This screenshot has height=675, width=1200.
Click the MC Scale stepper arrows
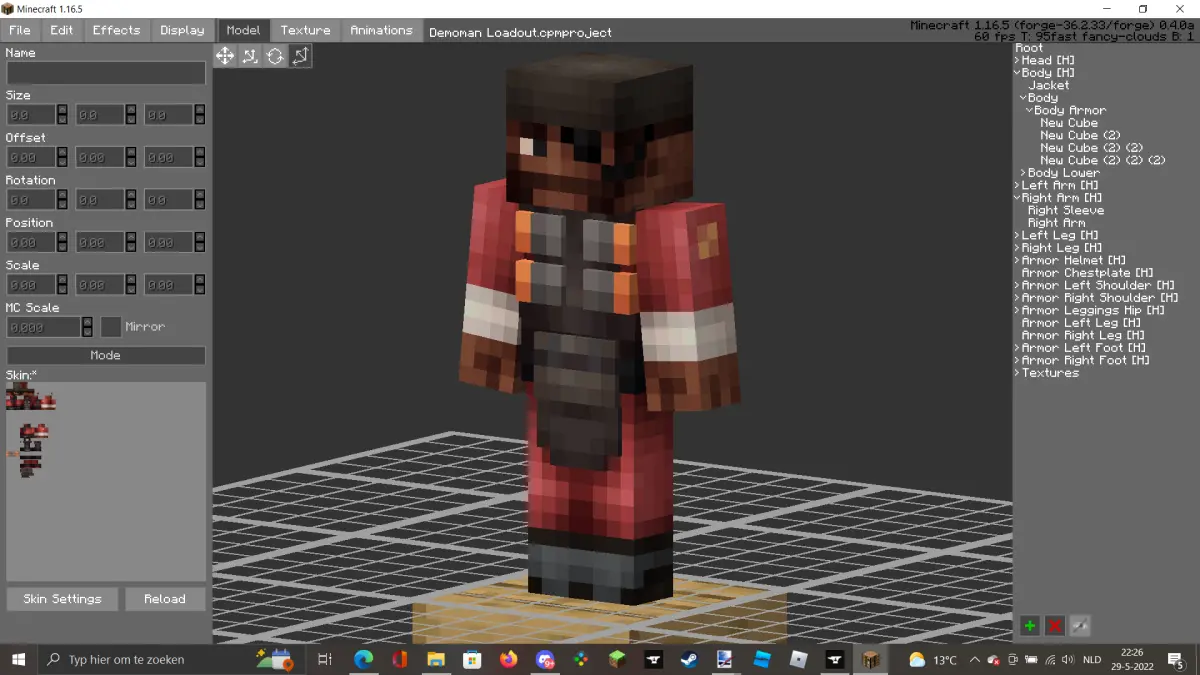[88, 327]
